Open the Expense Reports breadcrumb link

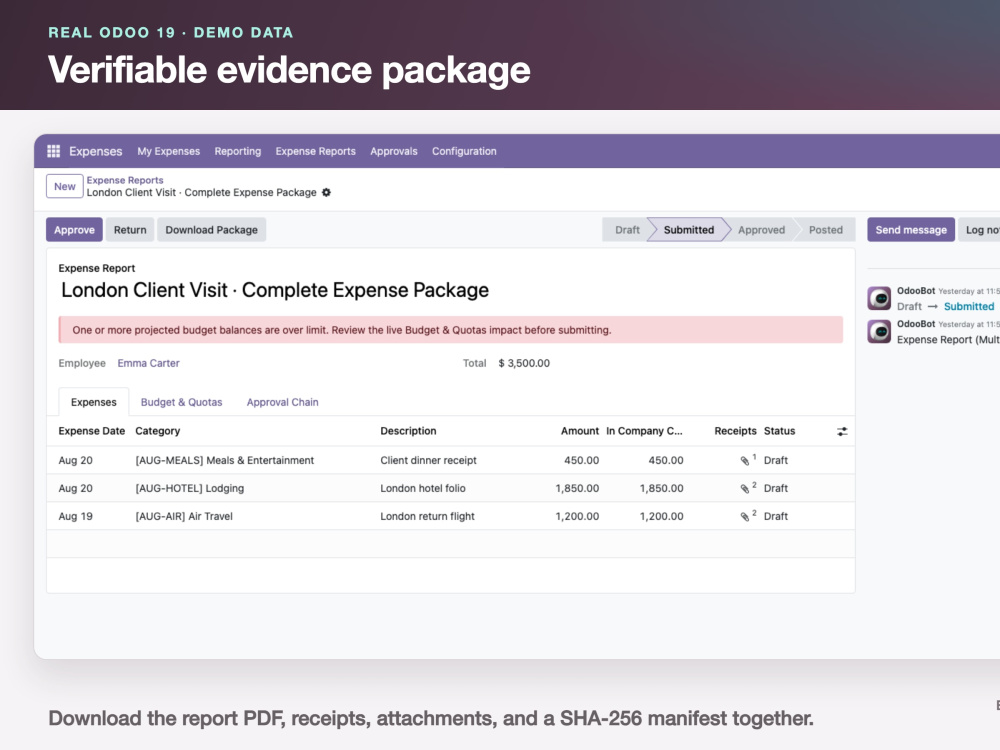[x=125, y=180]
